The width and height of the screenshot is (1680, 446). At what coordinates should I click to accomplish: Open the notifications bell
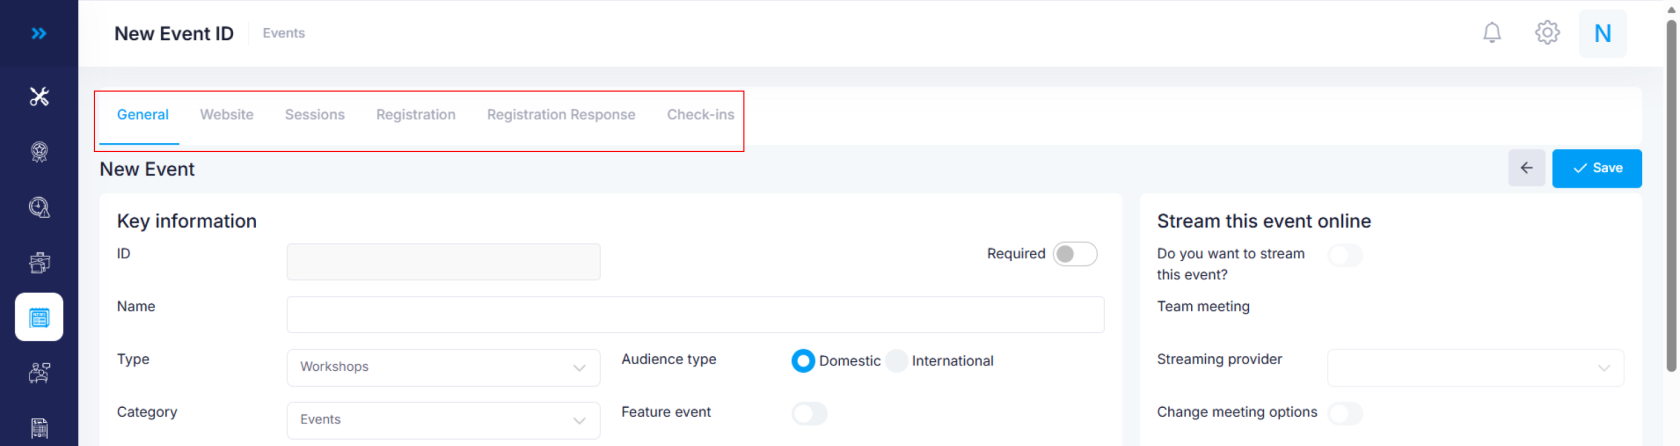point(1491,33)
